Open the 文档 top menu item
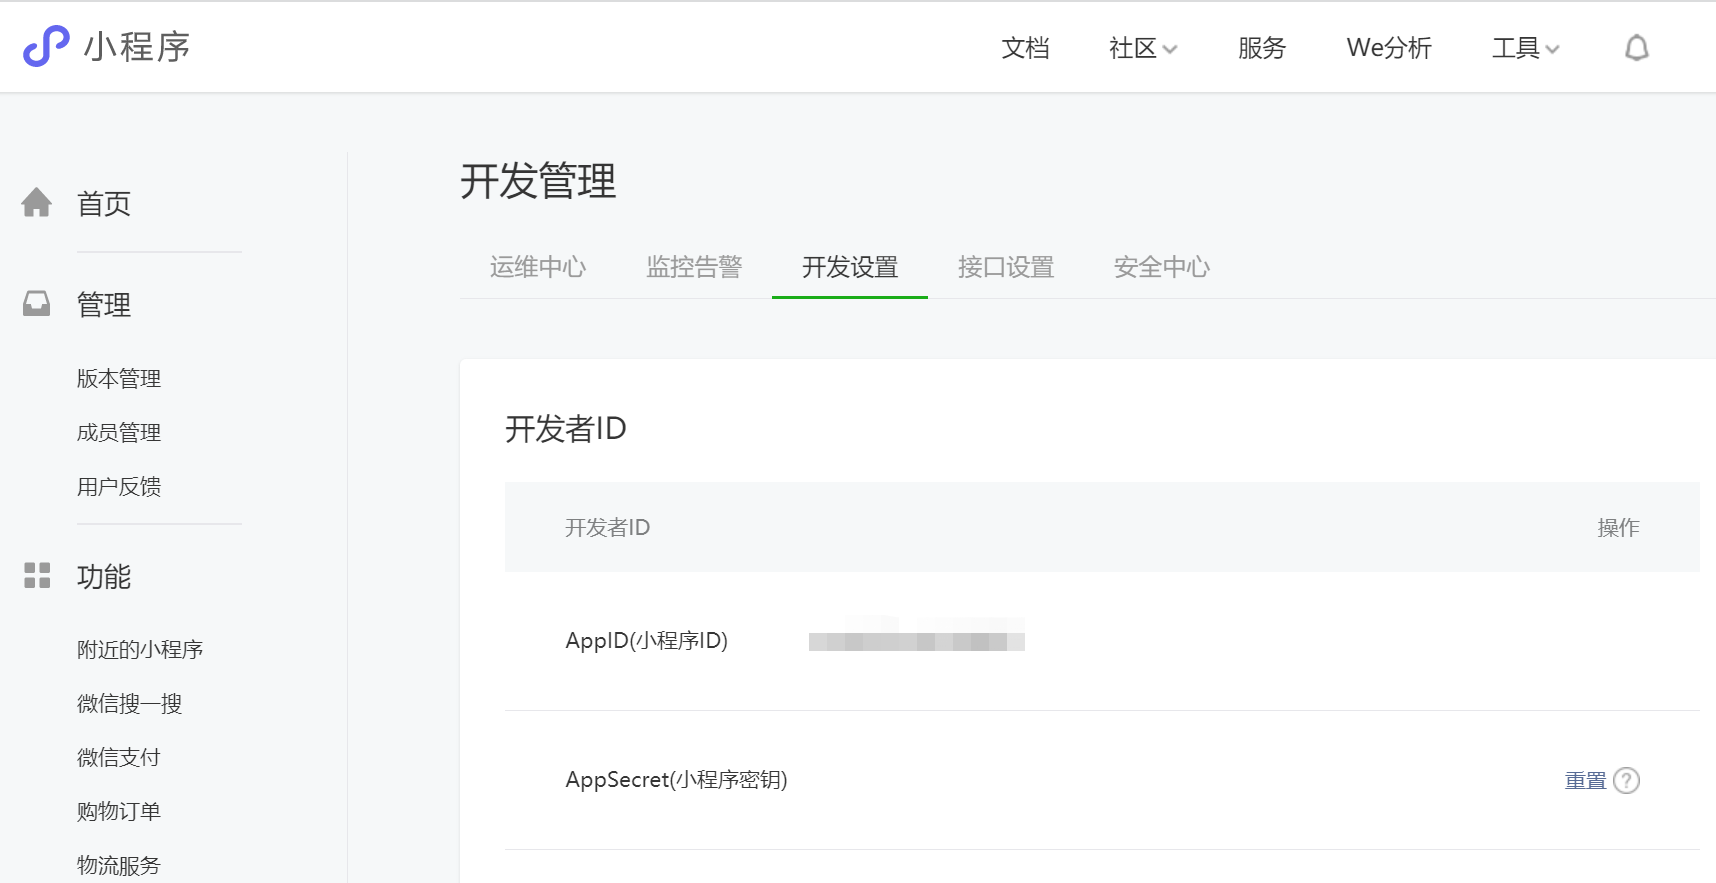This screenshot has width=1716, height=883. click(1025, 48)
